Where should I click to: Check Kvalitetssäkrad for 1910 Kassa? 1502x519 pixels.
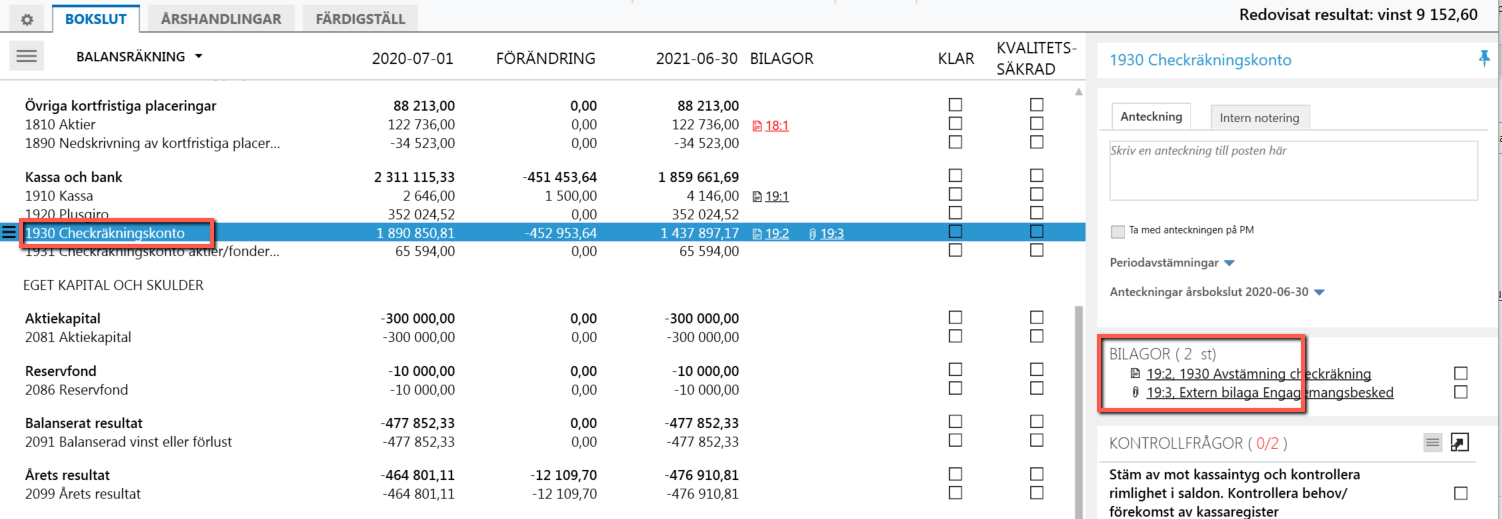pyautogui.click(x=1037, y=195)
